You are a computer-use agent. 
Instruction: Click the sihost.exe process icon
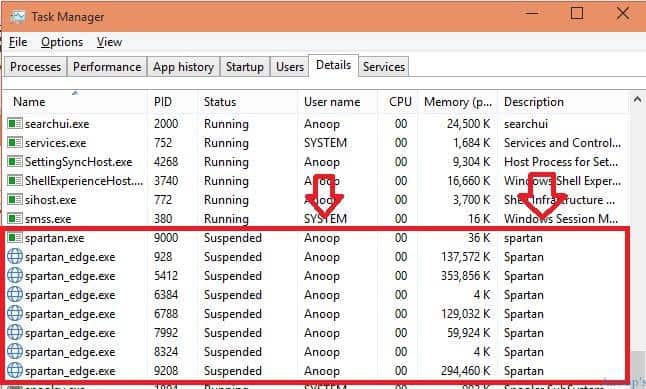(x=15, y=199)
